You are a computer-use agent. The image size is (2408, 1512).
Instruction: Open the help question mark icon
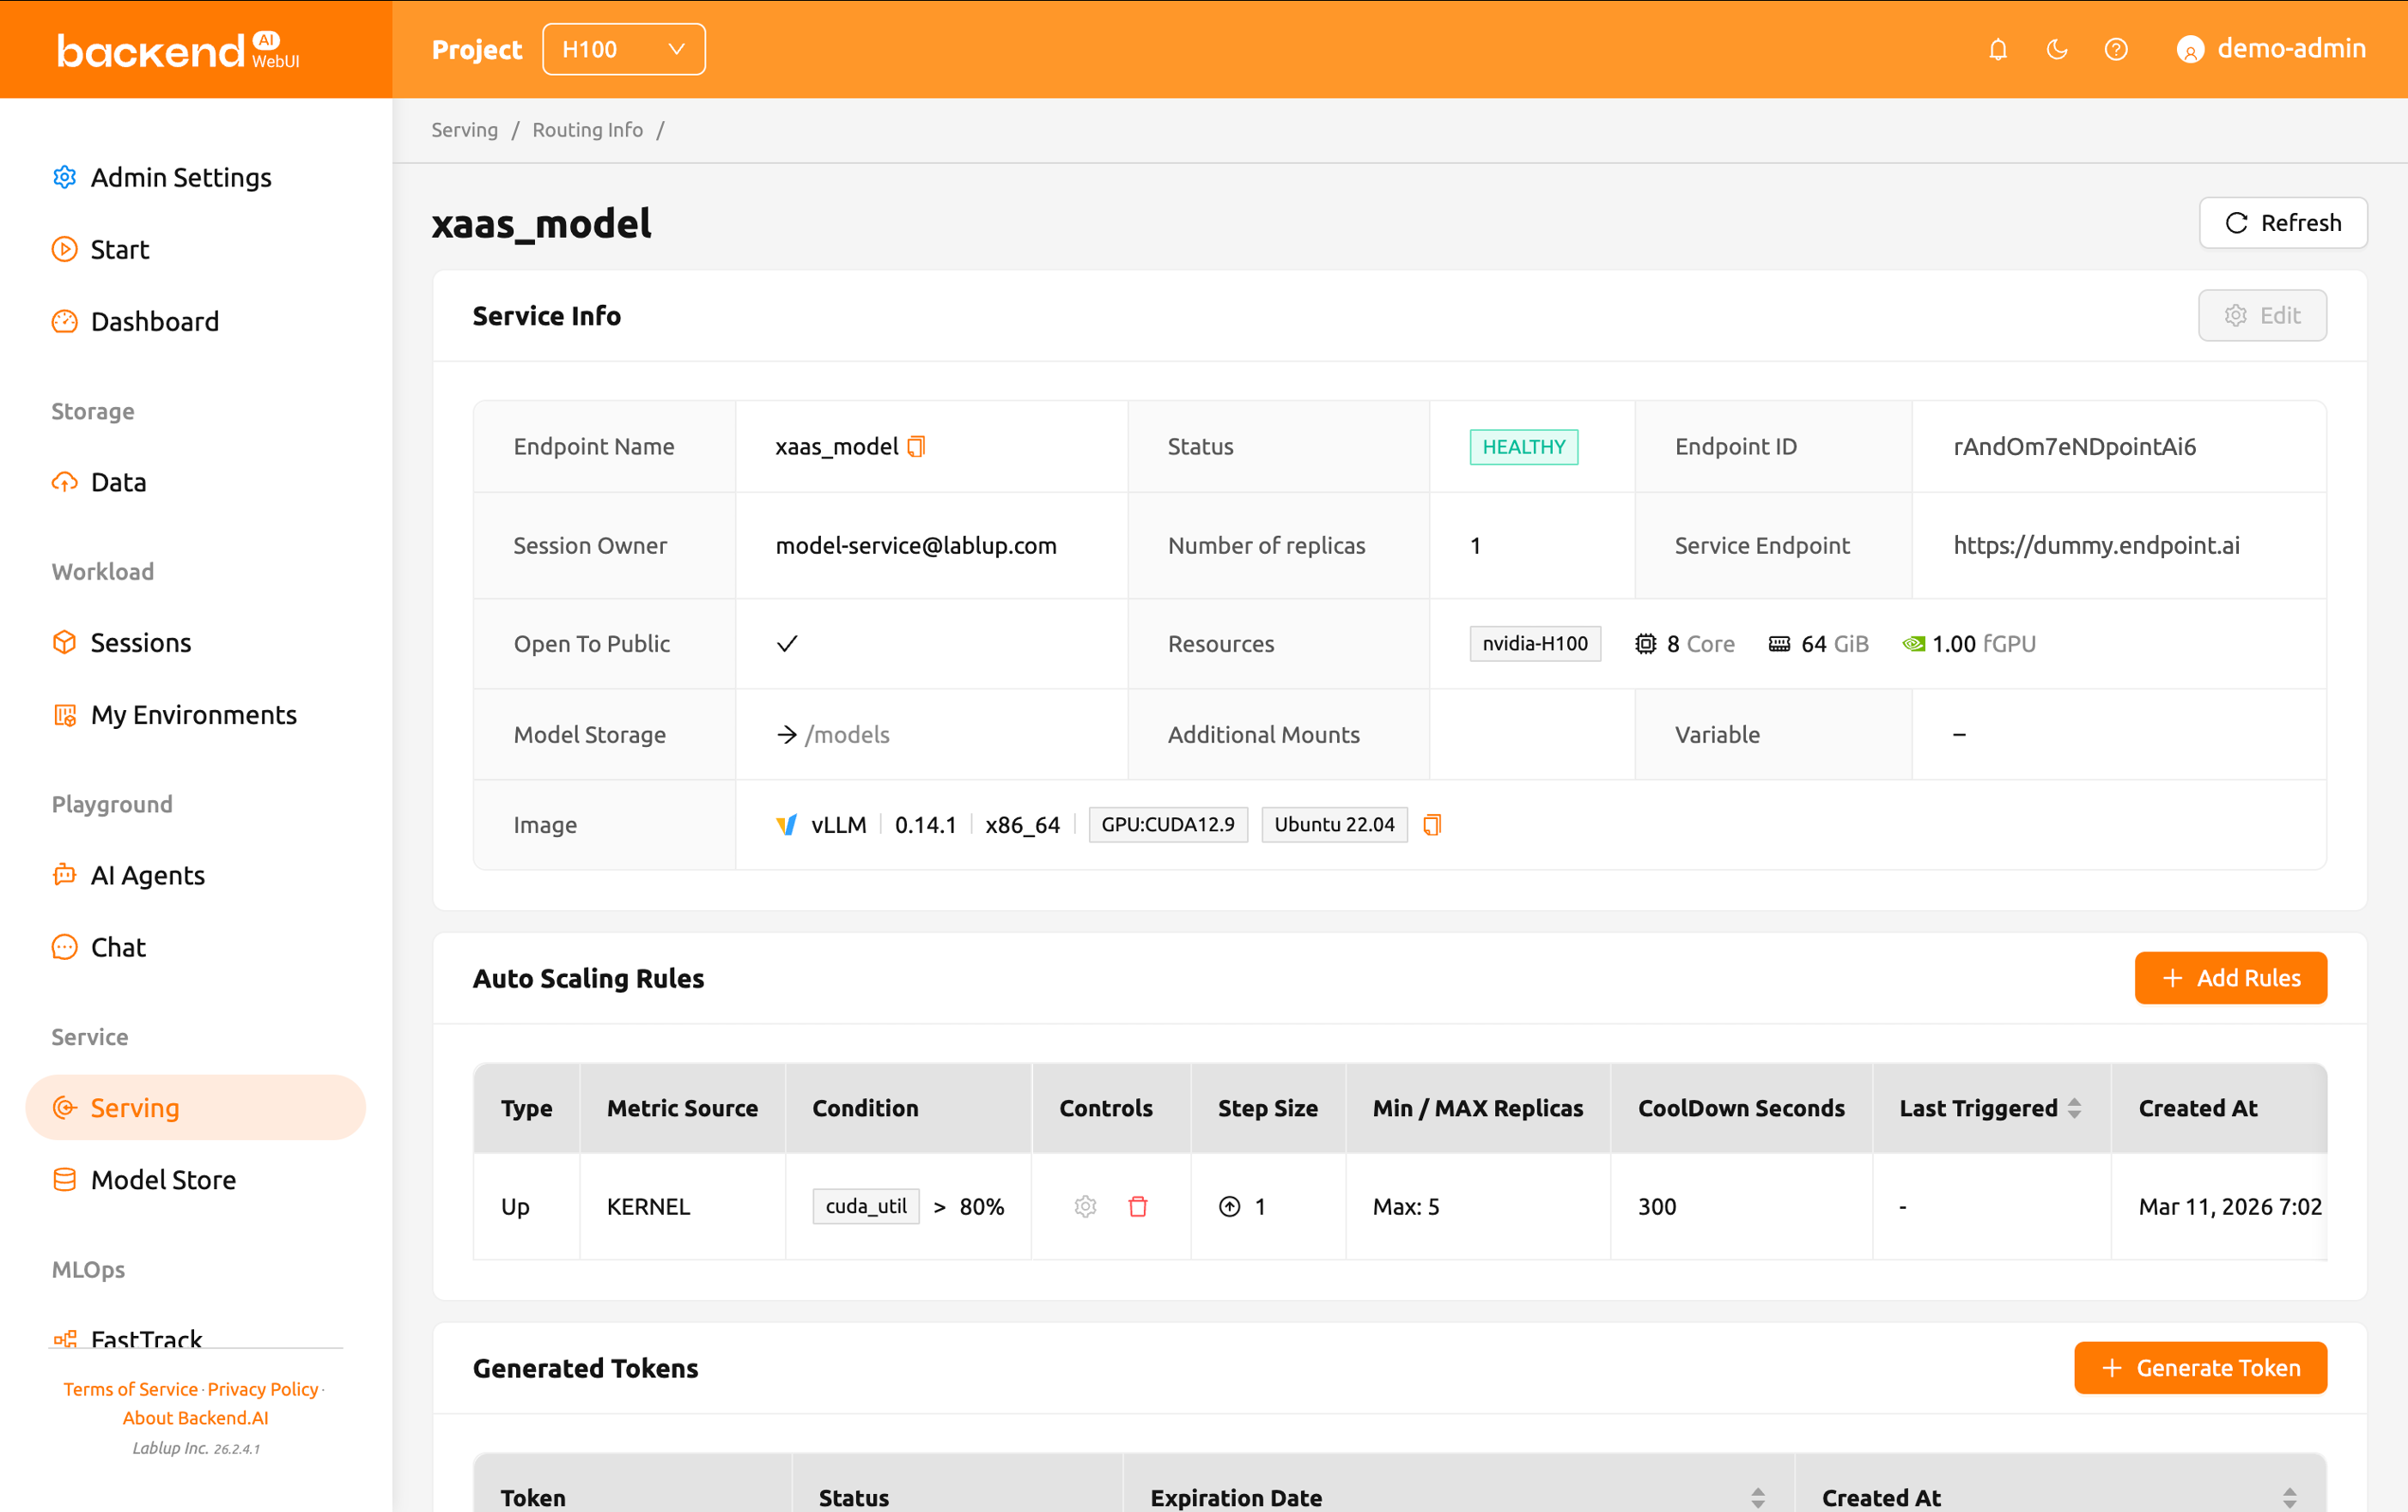pyautogui.click(x=2115, y=49)
